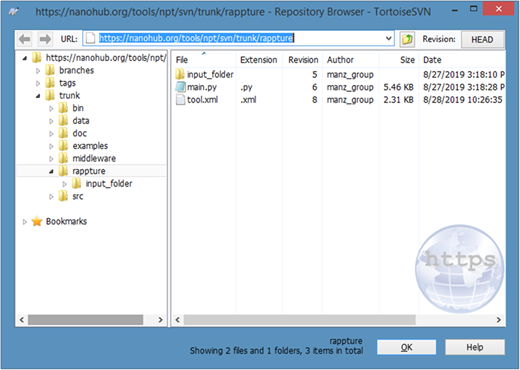
Task: Collapse the repository root node
Action: point(24,58)
